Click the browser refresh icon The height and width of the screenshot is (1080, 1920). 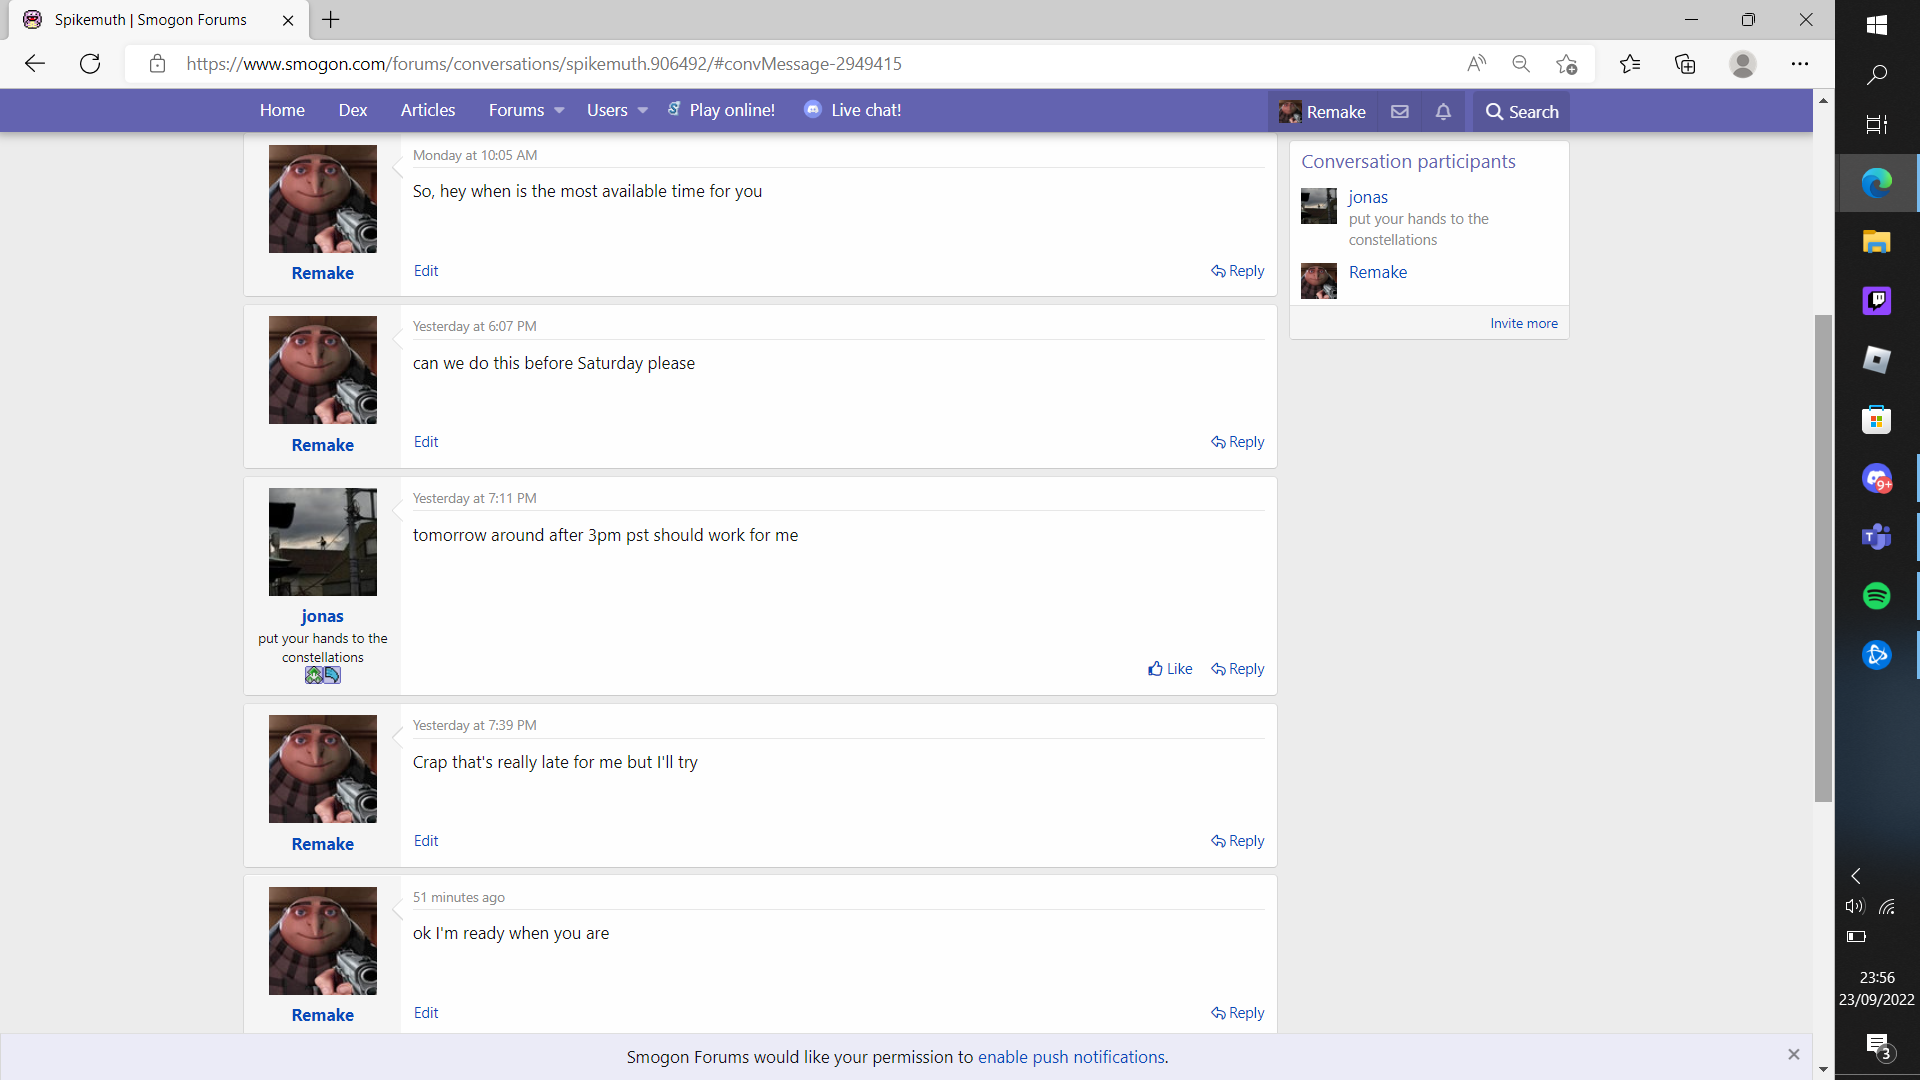pos(90,64)
